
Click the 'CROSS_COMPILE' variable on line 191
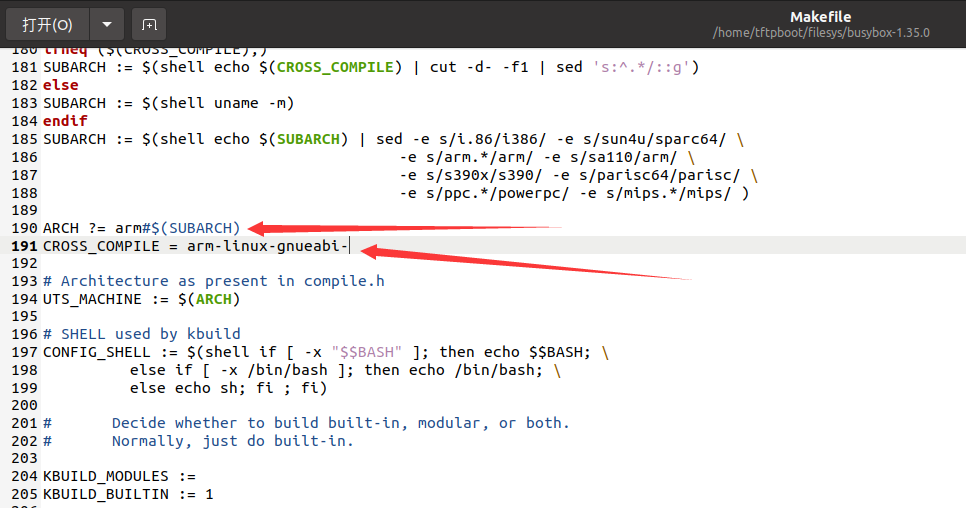[x=101, y=246]
